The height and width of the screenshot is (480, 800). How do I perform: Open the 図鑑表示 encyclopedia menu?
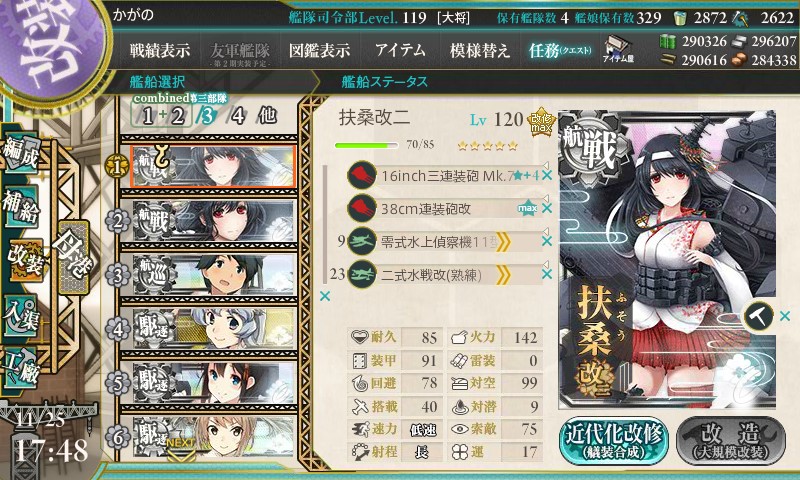click(x=319, y=50)
